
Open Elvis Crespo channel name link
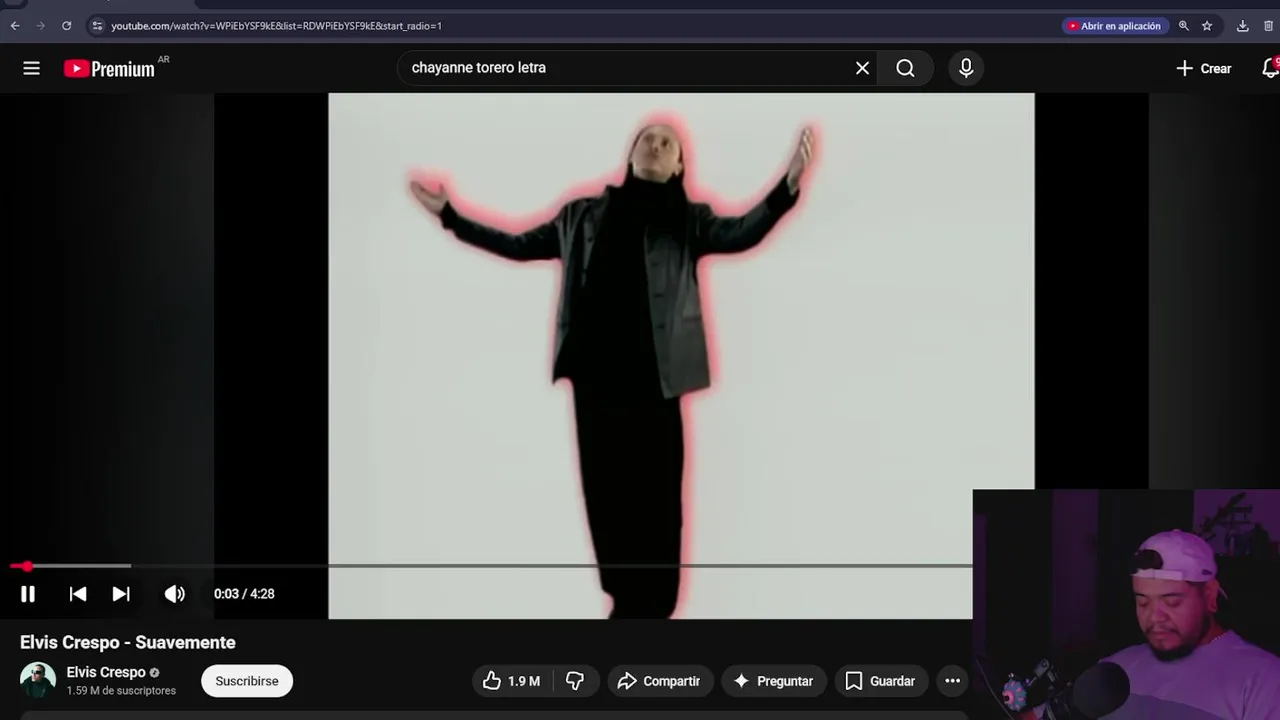[106, 672]
